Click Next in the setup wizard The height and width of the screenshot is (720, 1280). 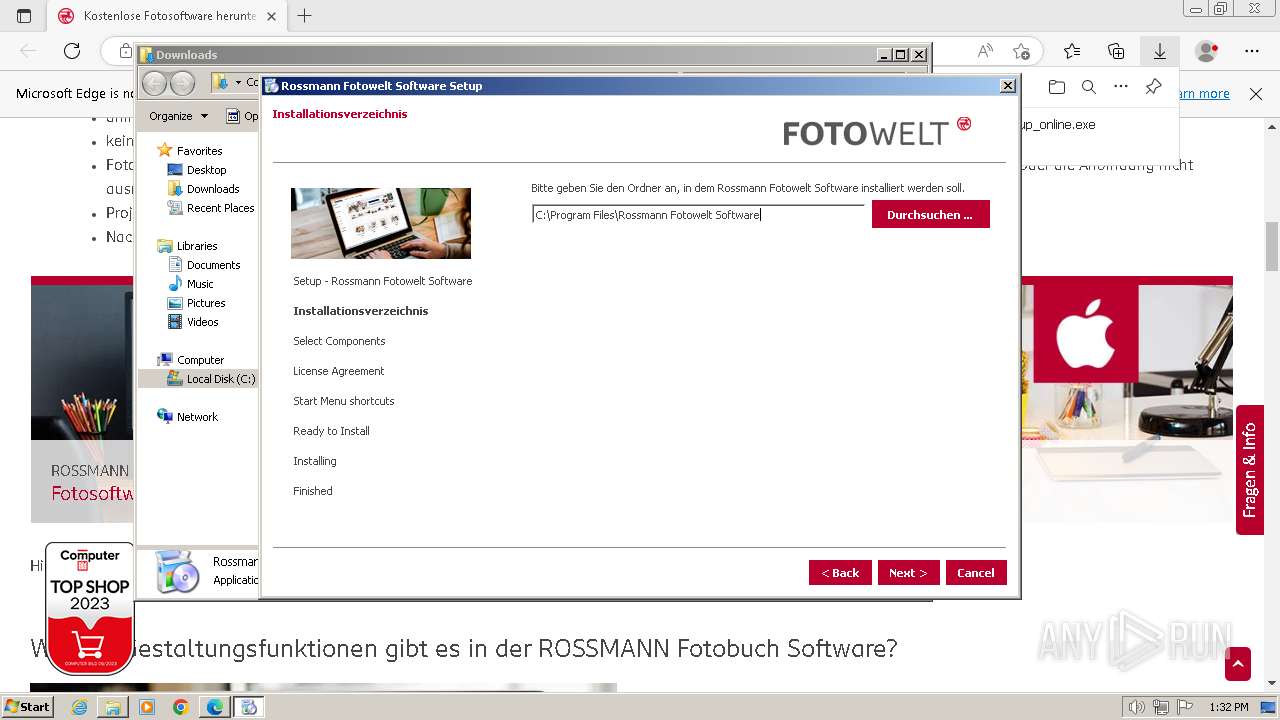pyautogui.click(x=908, y=573)
